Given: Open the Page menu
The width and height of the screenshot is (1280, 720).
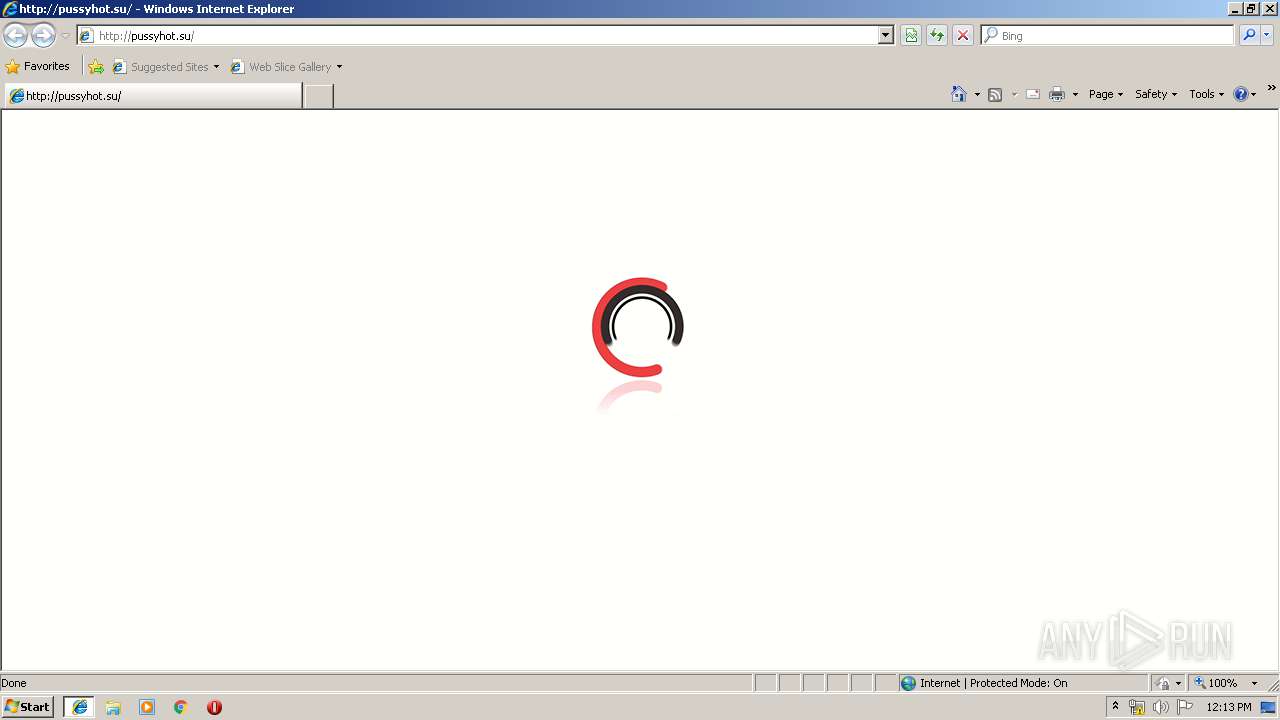Looking at the screenshot, I should (x=1106, y=94).
